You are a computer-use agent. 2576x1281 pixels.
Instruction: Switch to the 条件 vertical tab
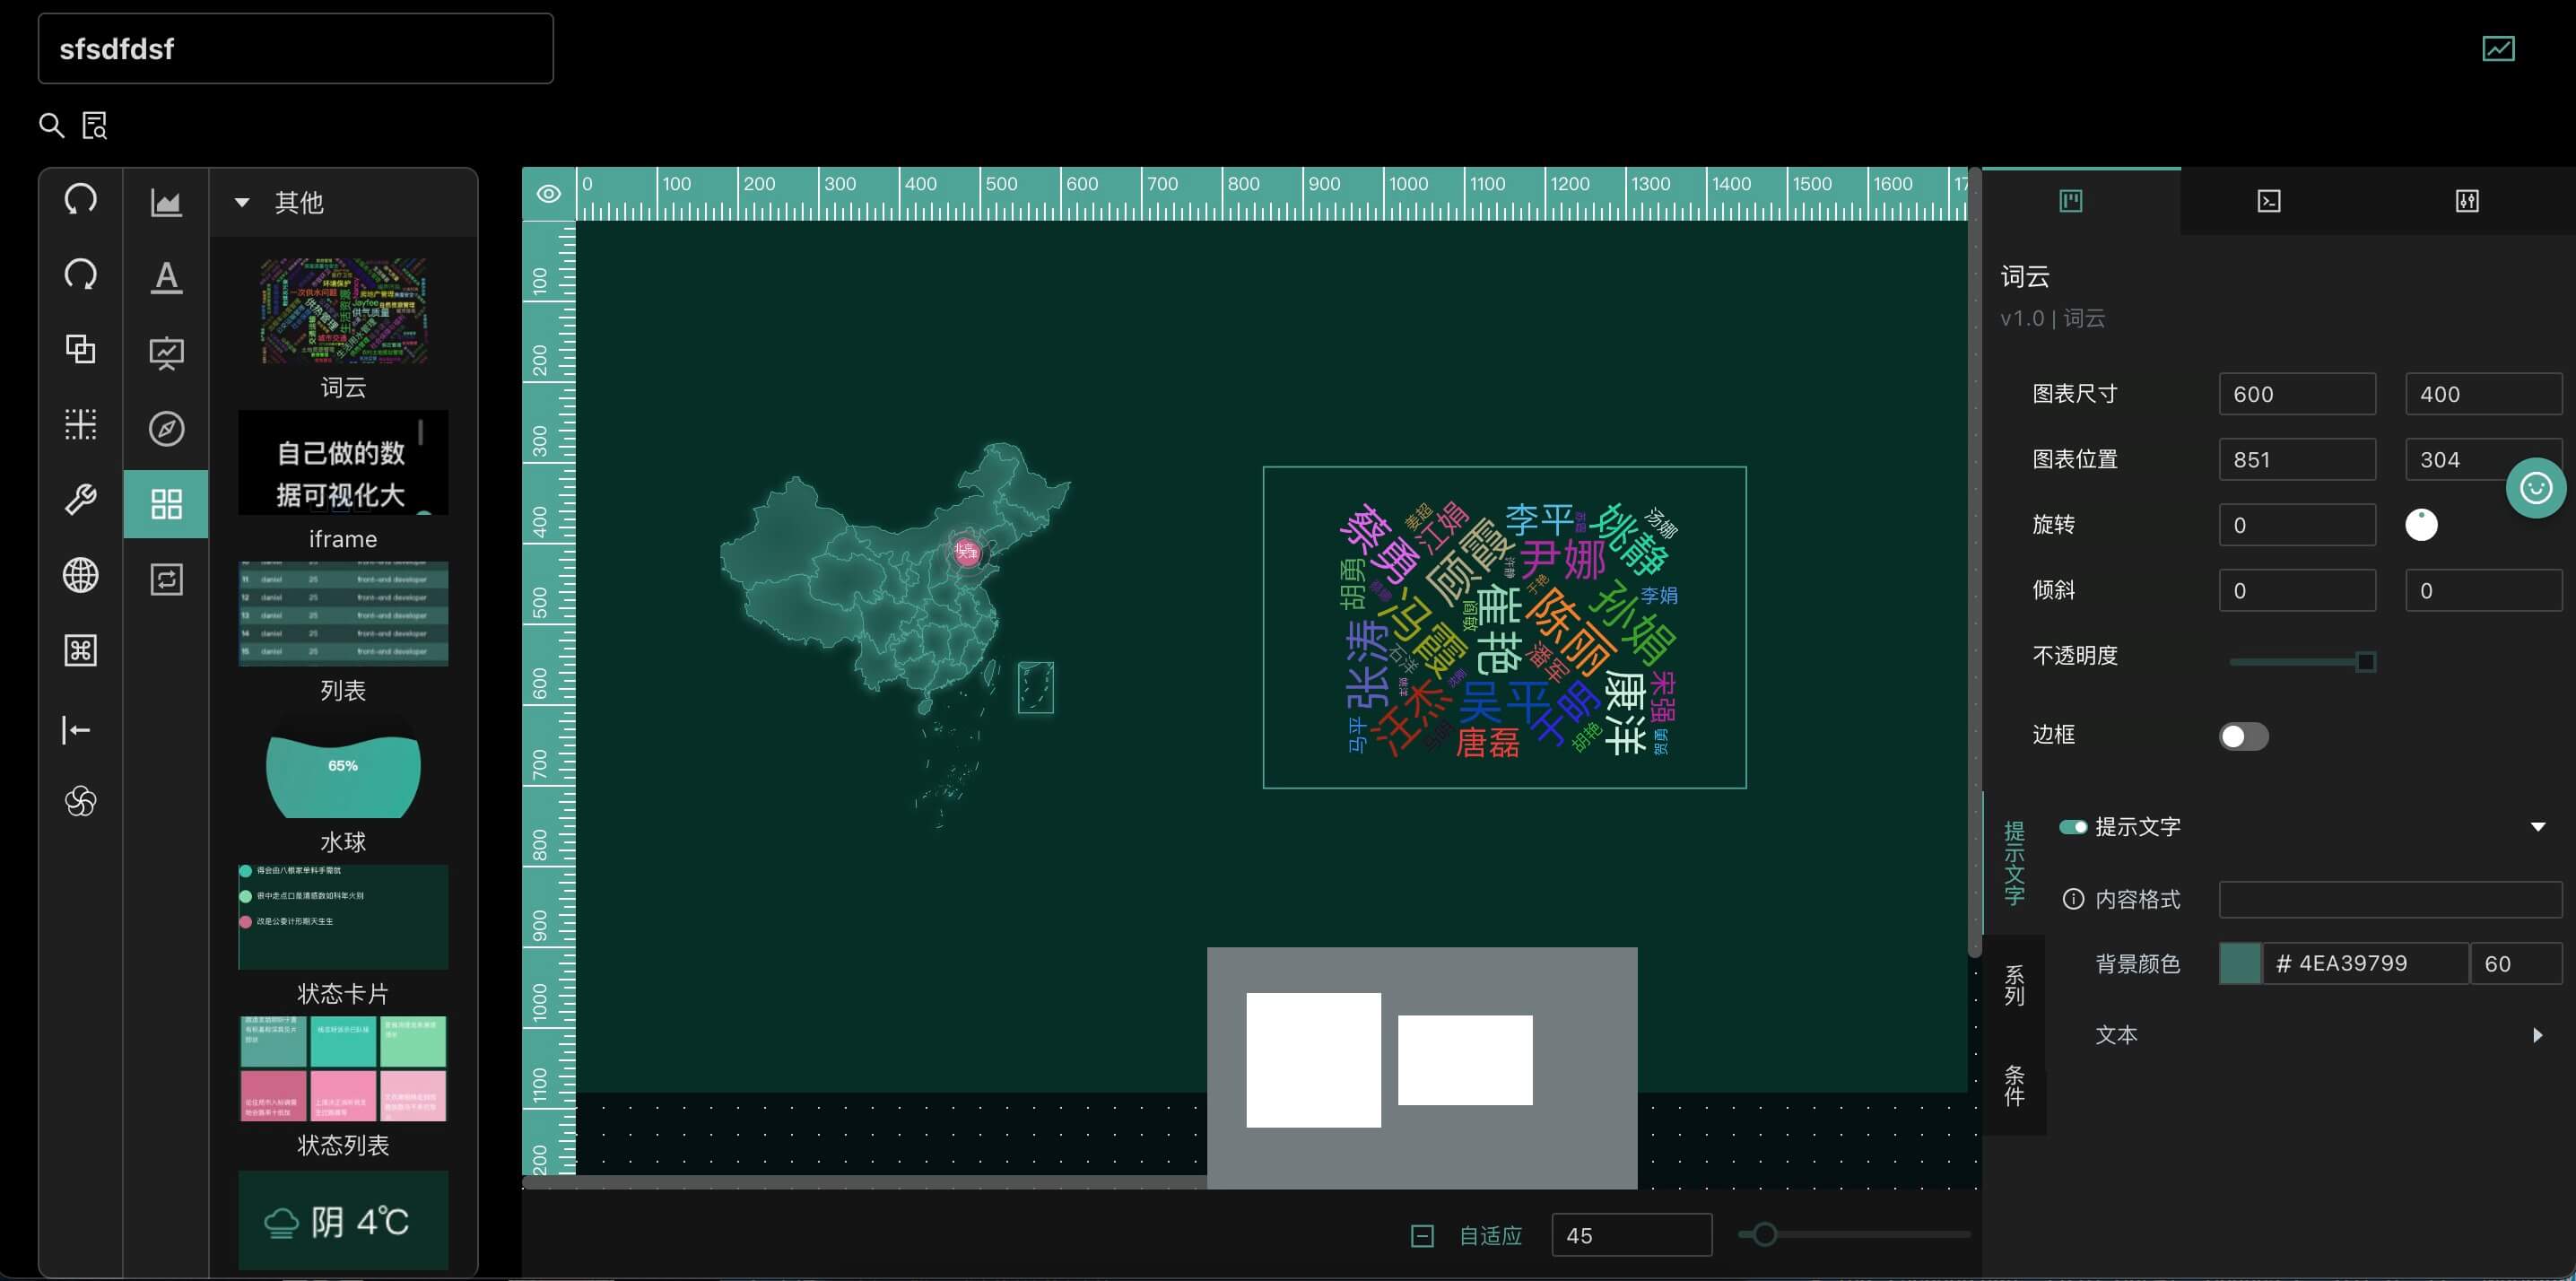2014,1085
